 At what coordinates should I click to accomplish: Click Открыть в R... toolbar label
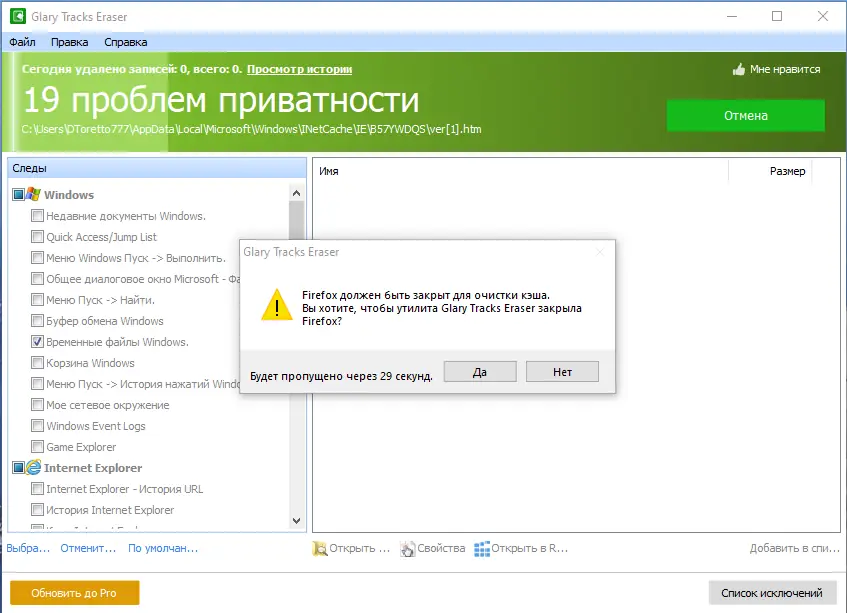(x=529, y=548)
